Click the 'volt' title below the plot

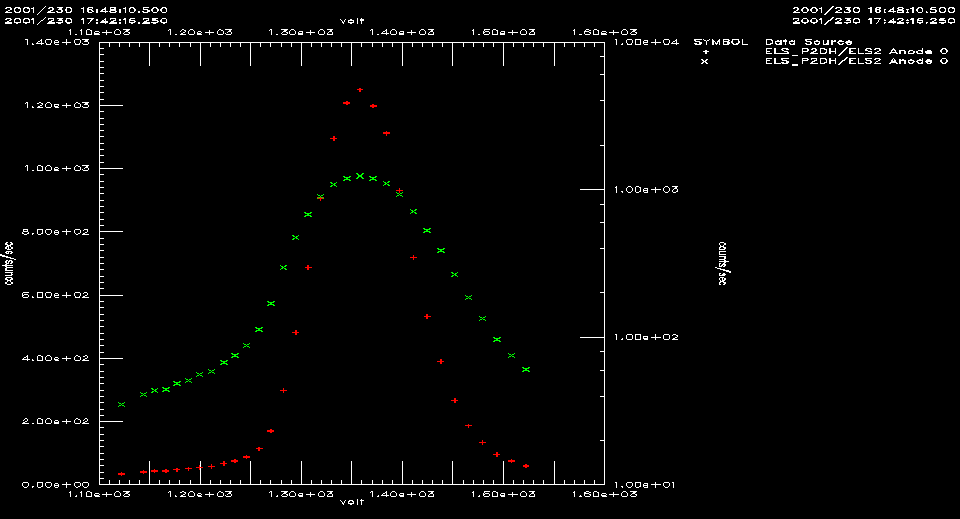click(x=352, y=502)
